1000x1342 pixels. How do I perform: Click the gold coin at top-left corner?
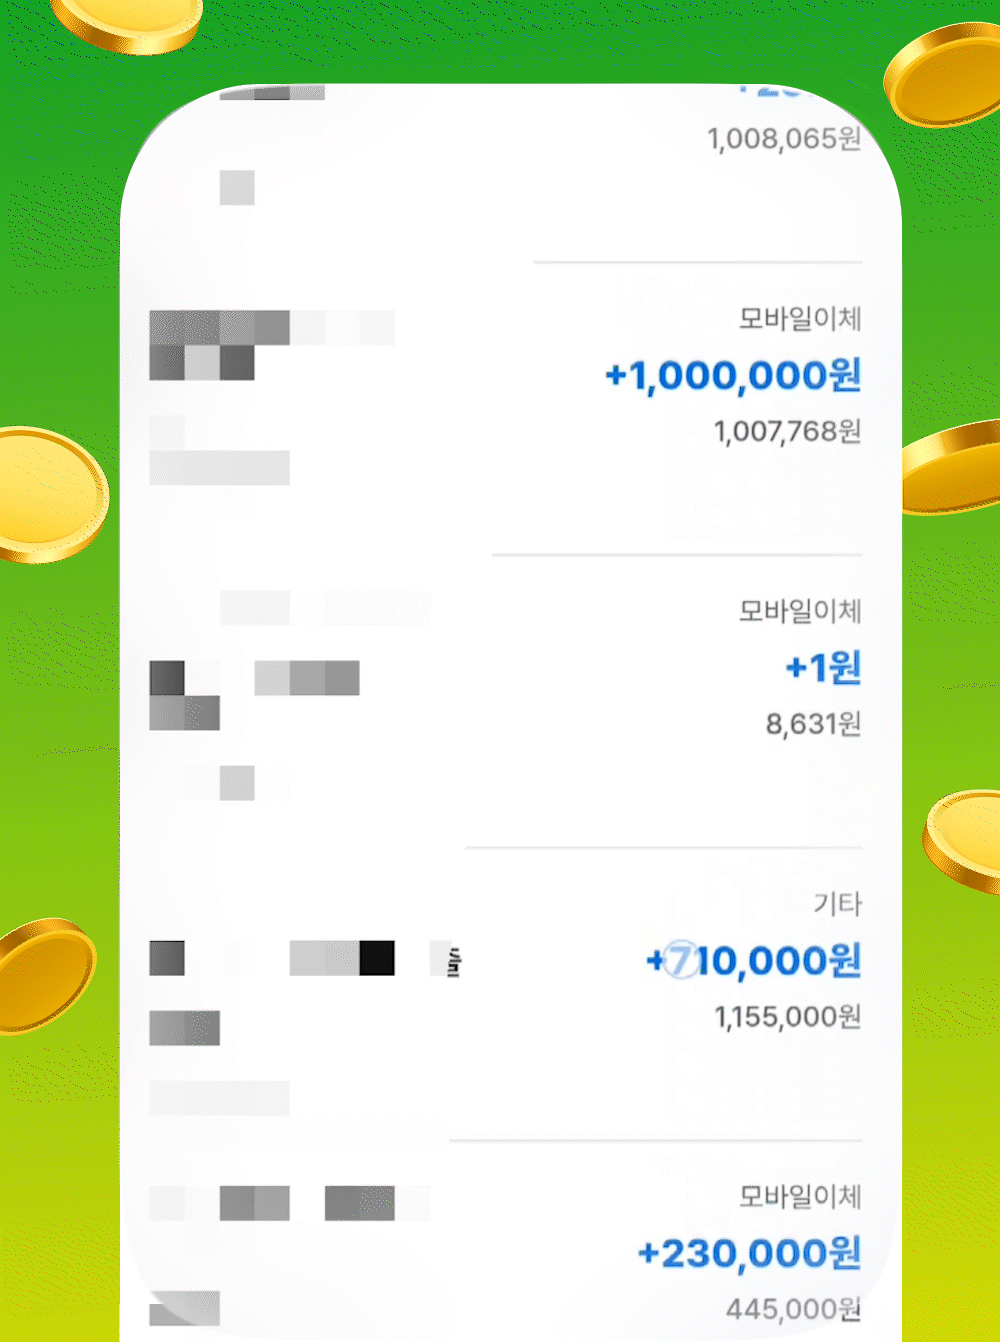(x=127, y=24)
